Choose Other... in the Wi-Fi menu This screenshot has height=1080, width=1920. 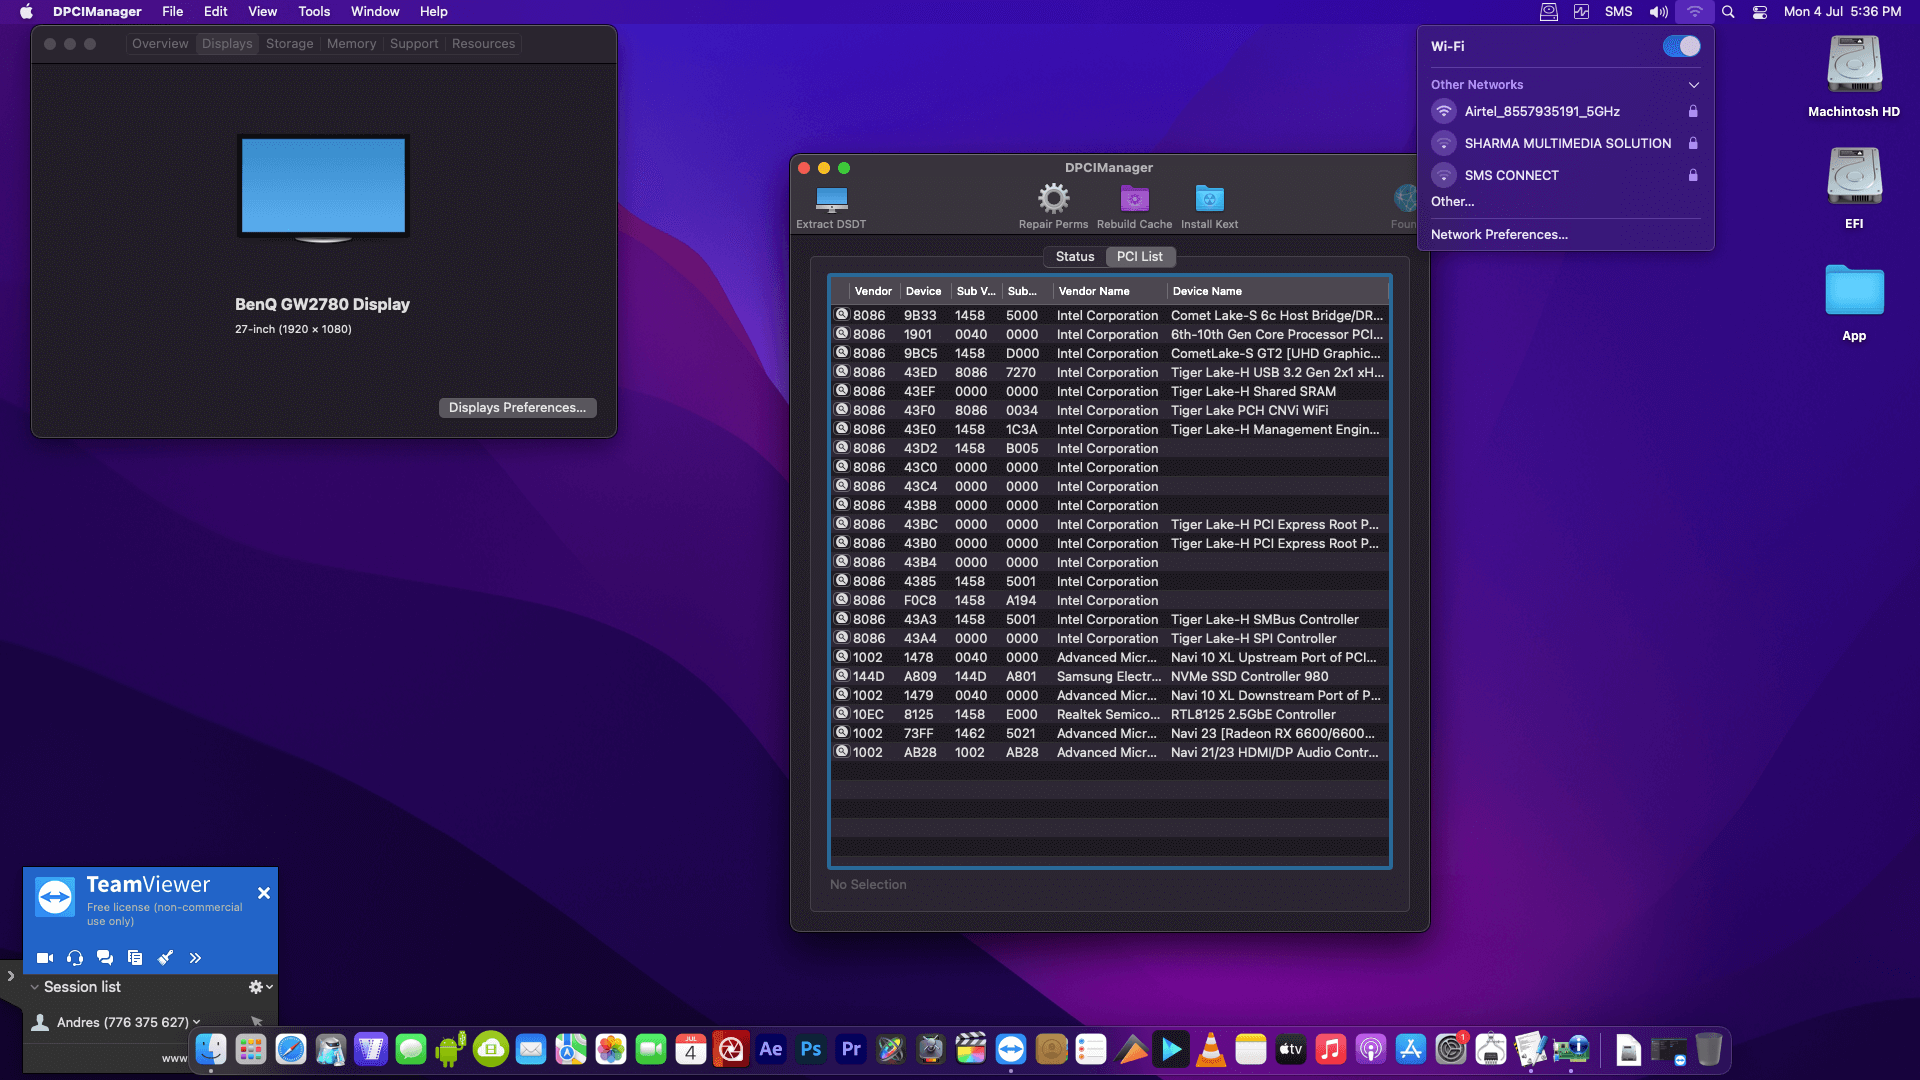(x=1452, y=202)
